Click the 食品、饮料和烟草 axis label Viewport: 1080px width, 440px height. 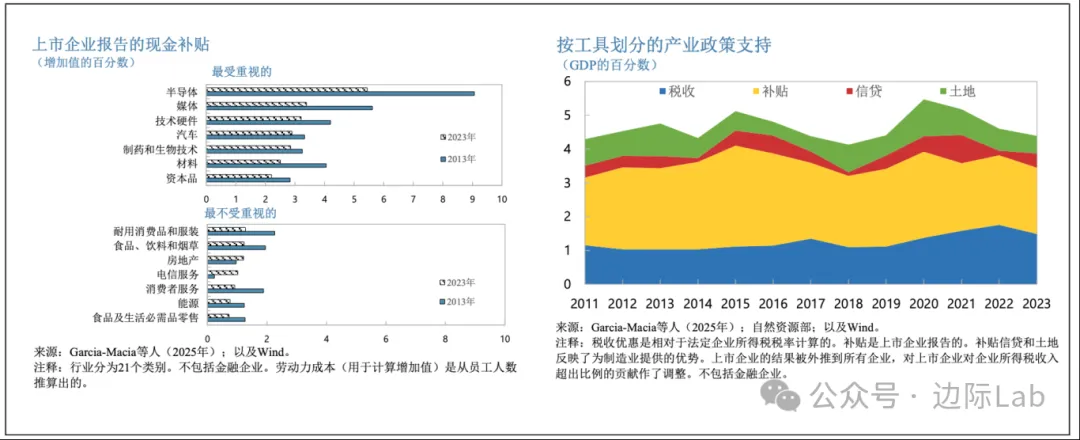coord(155,247)
